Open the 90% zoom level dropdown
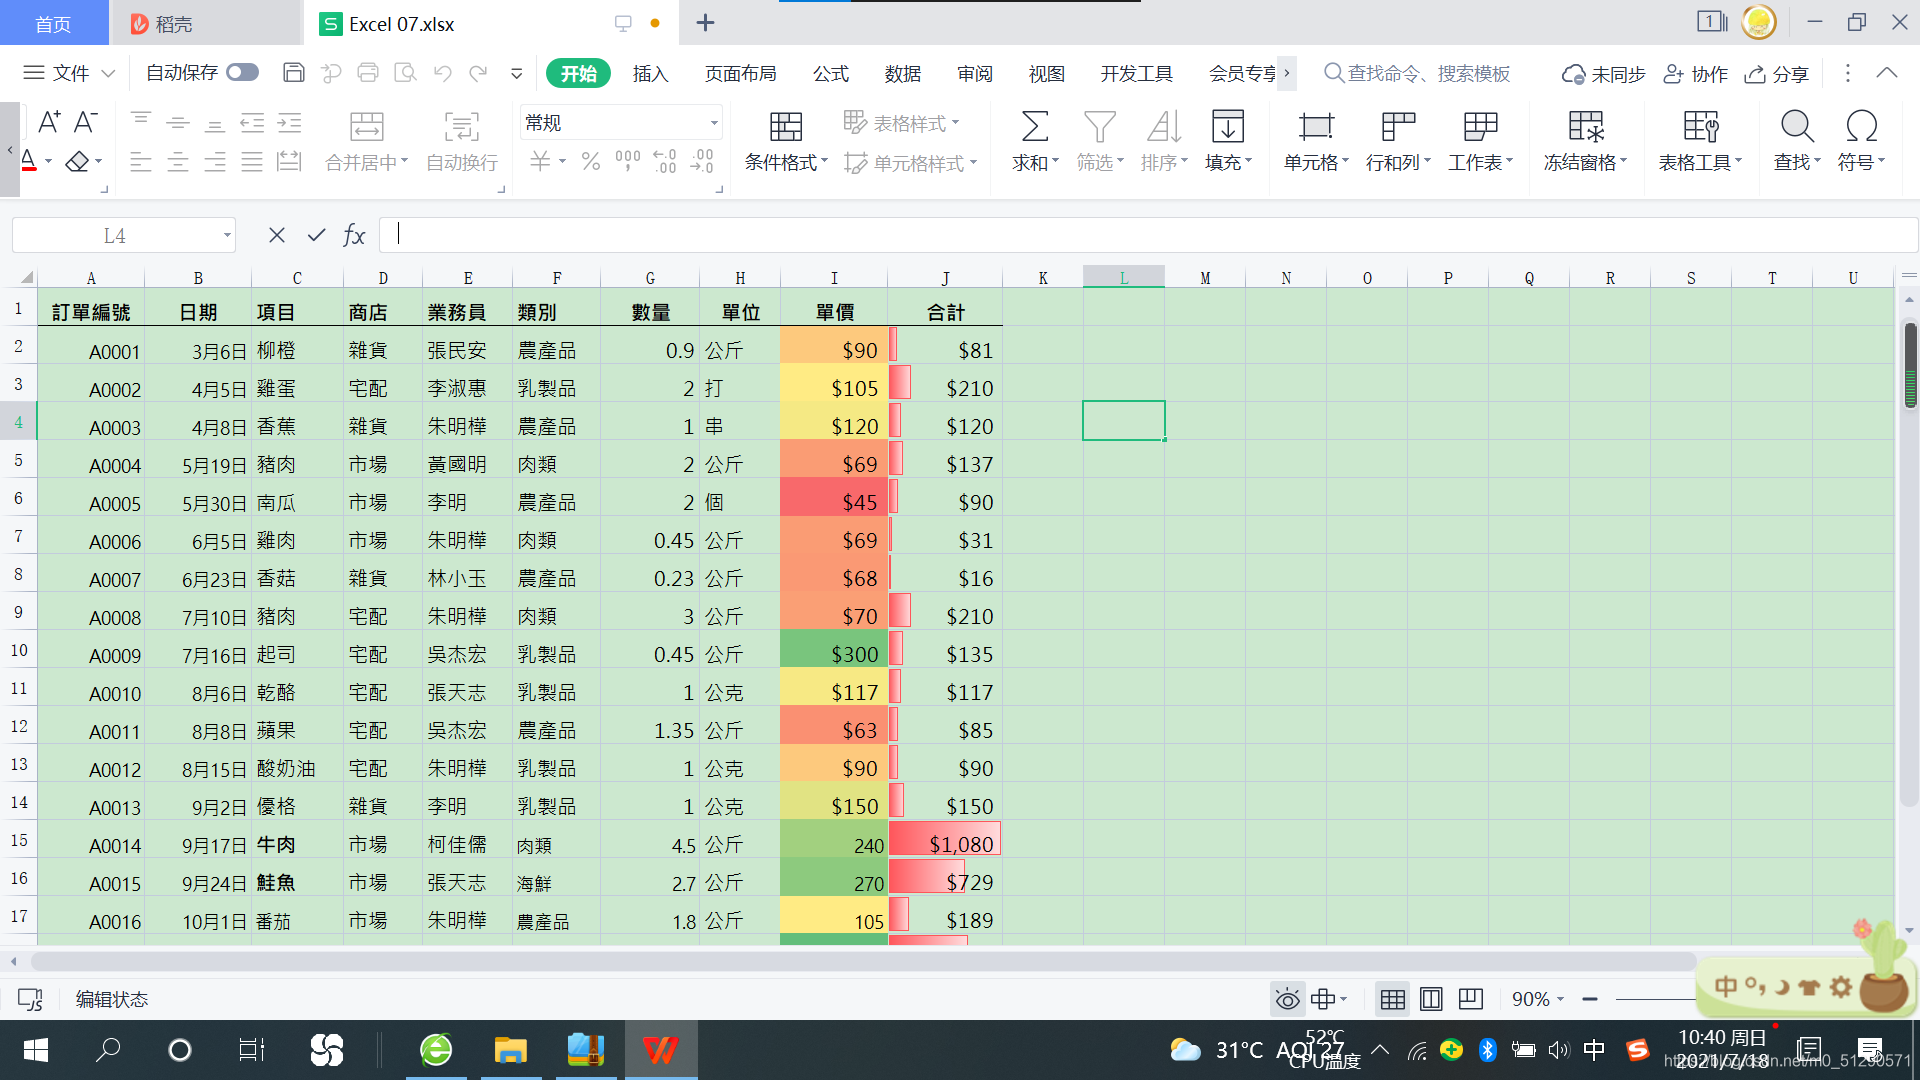The height and width of the screenshot is (1080, 1920). pos(1537,999)
